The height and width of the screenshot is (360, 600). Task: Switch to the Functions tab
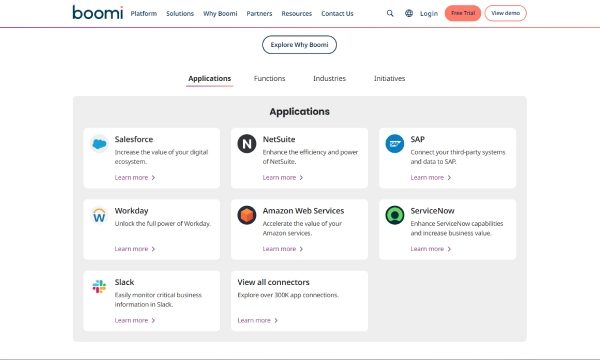click(x=269, y=78)
